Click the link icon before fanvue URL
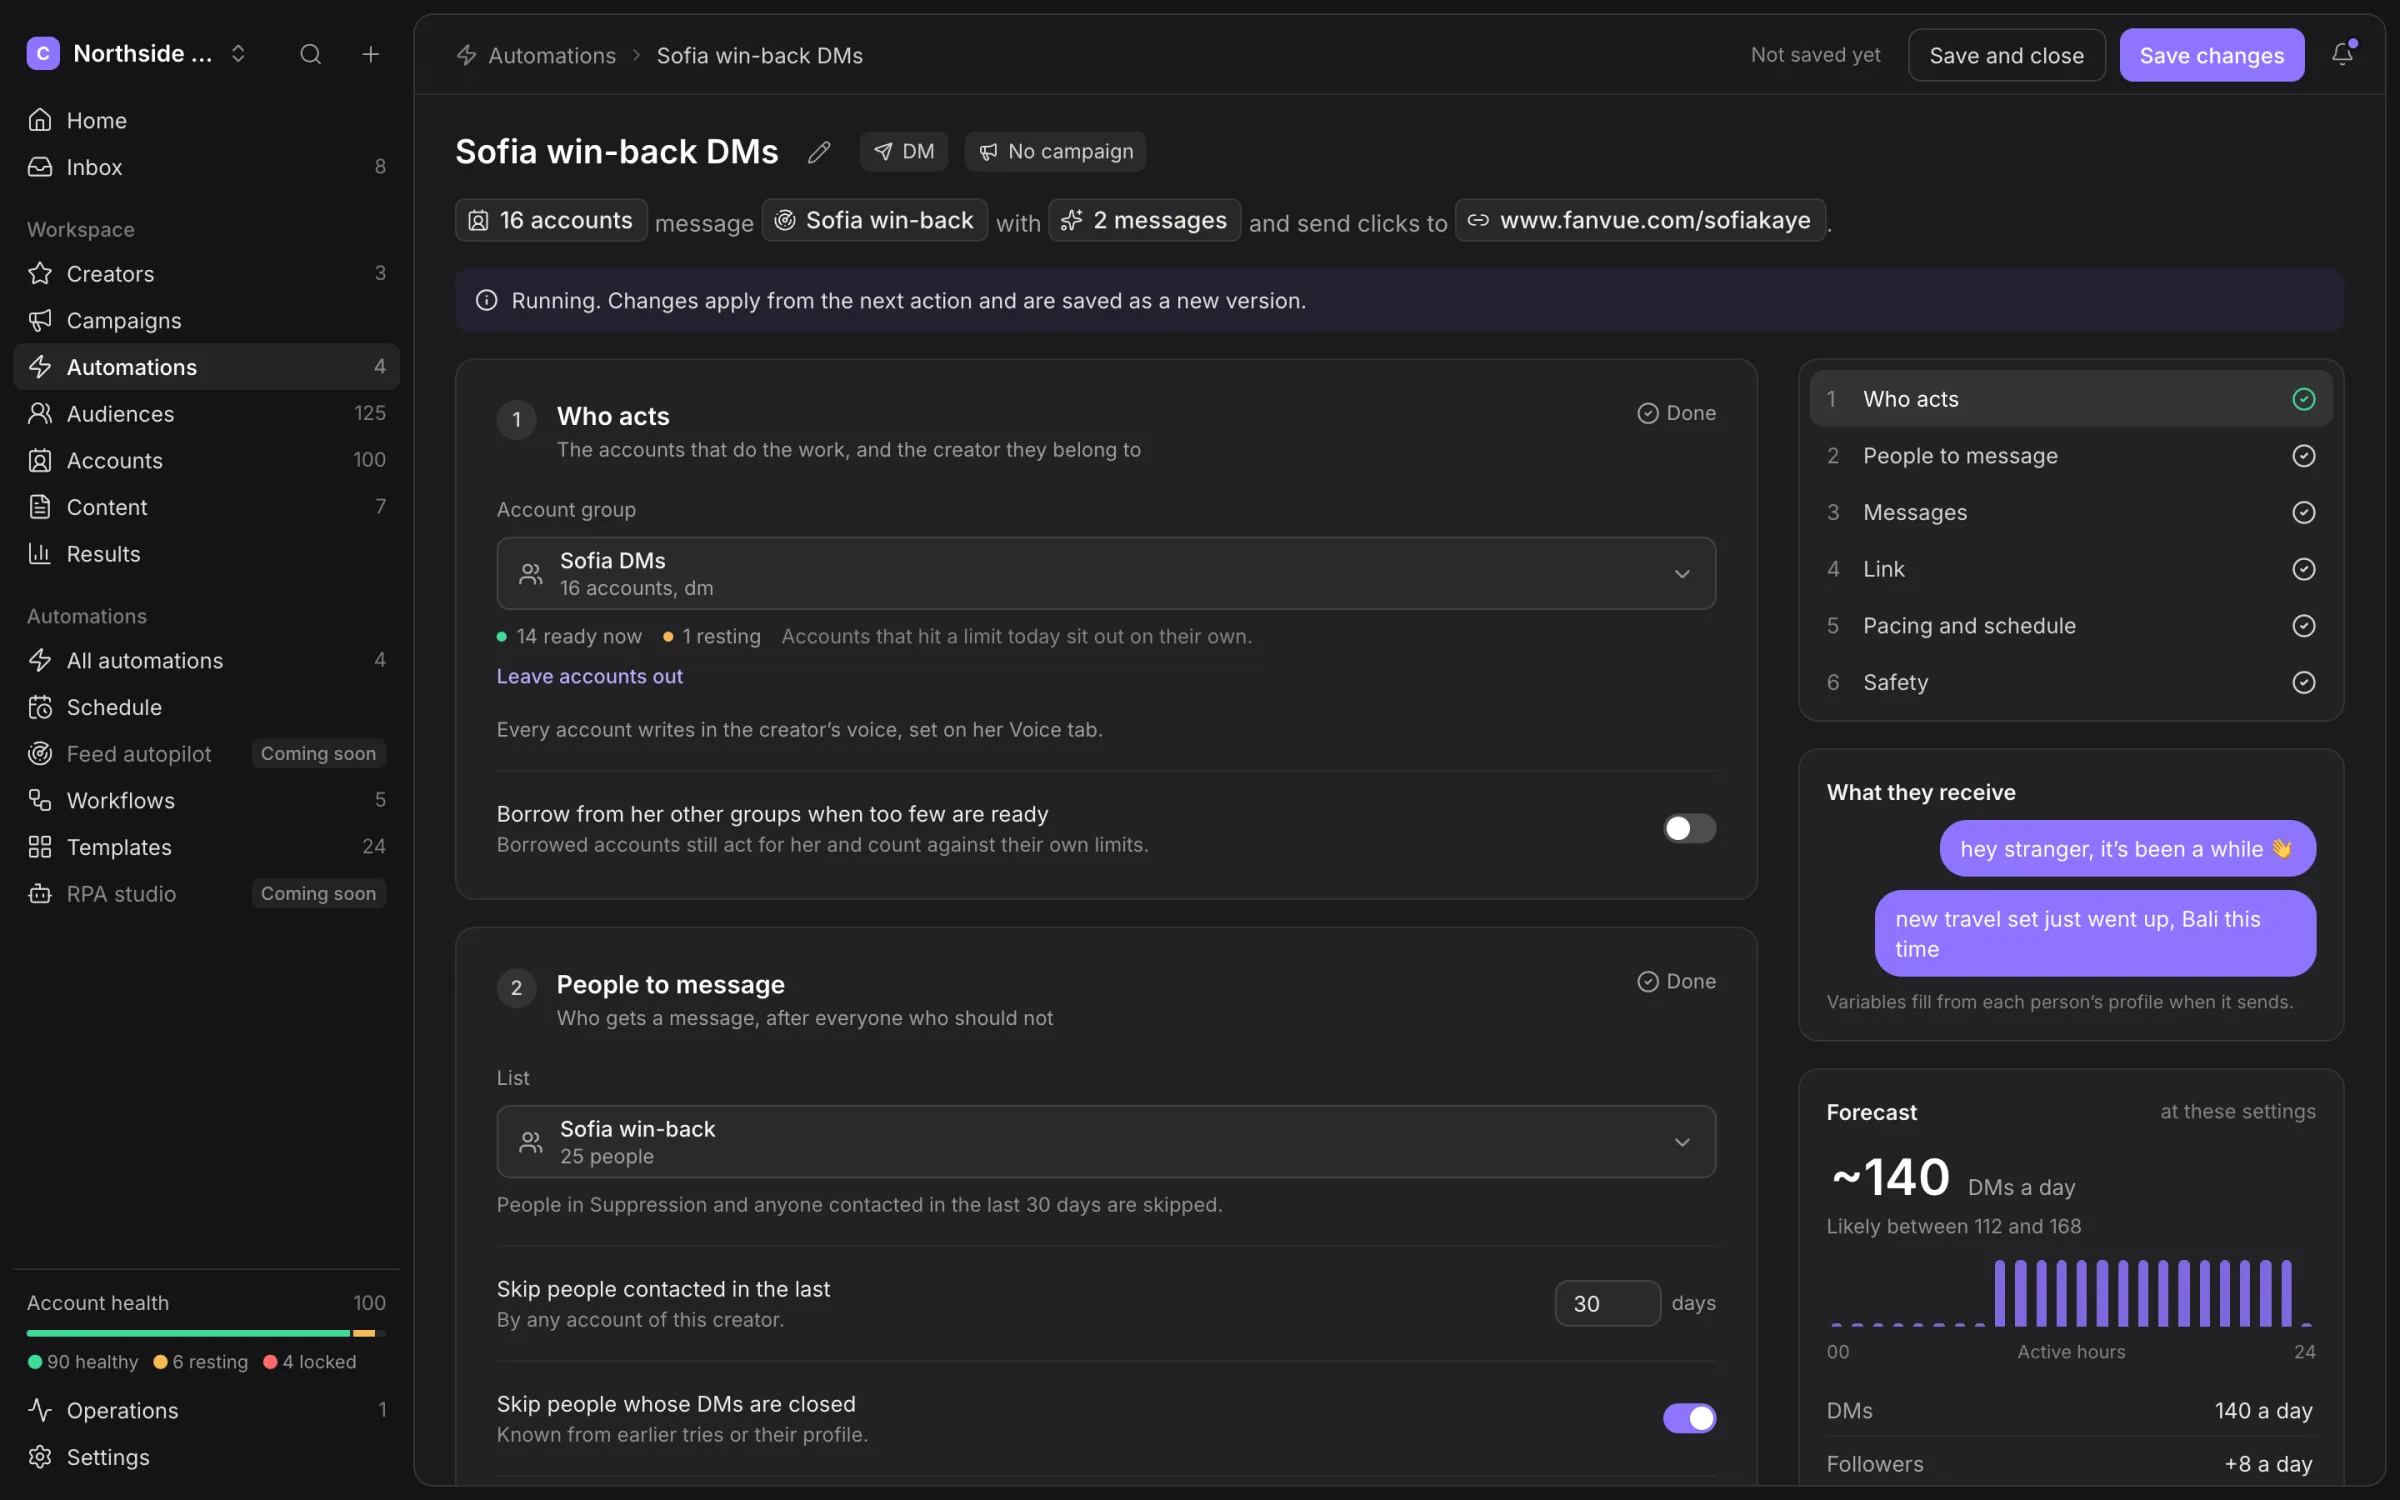The image size is (2400, 1500). 1478,220
